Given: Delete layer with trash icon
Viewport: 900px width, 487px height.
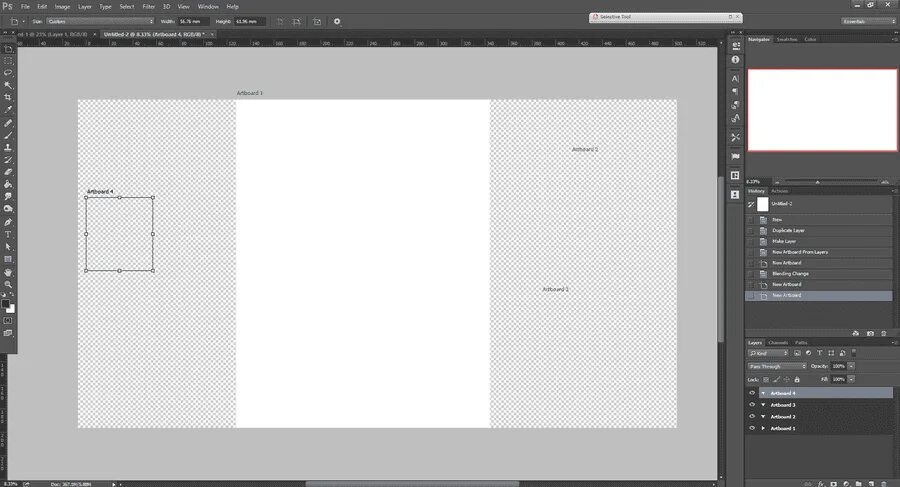Looking at the screenshot, I should click(x=884, y=484).
